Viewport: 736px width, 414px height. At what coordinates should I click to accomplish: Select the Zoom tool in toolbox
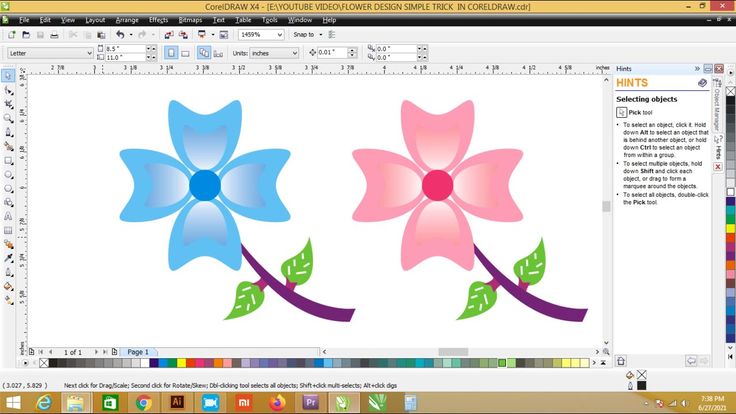[8, 118]
